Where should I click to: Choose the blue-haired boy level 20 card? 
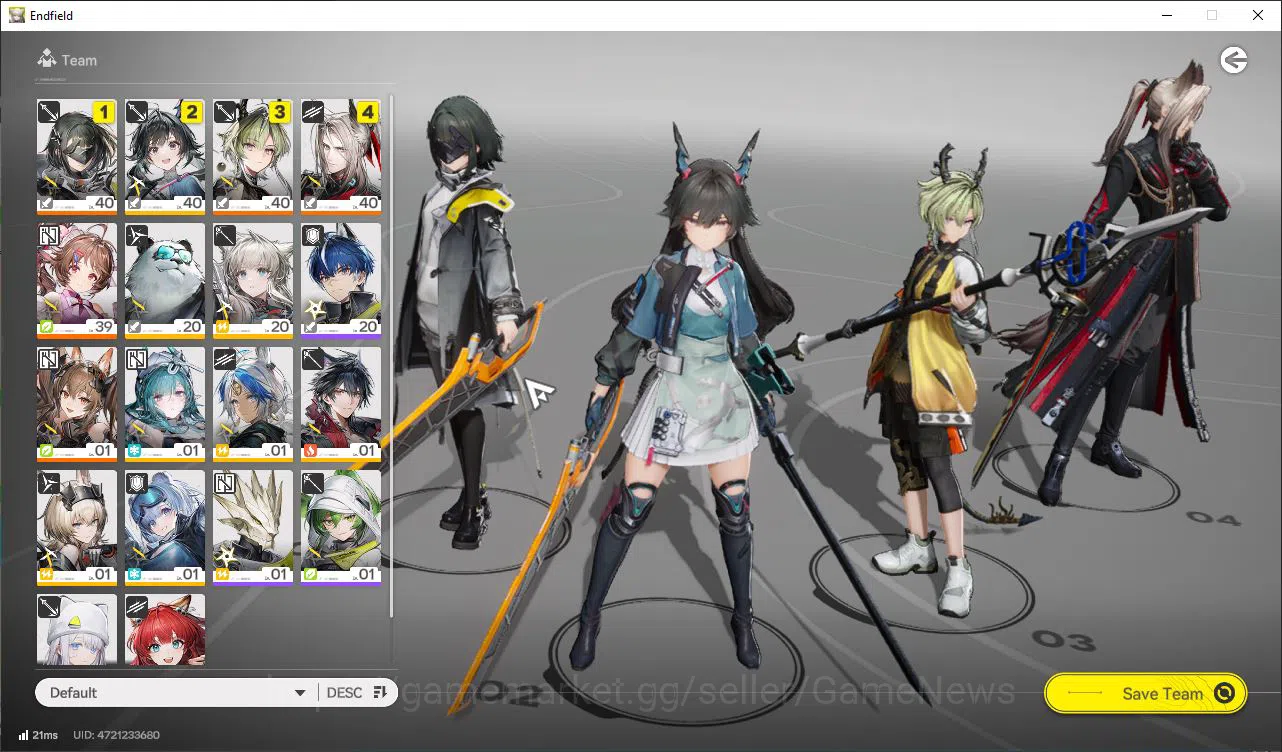pyautogui.click(x=341, y=280)
